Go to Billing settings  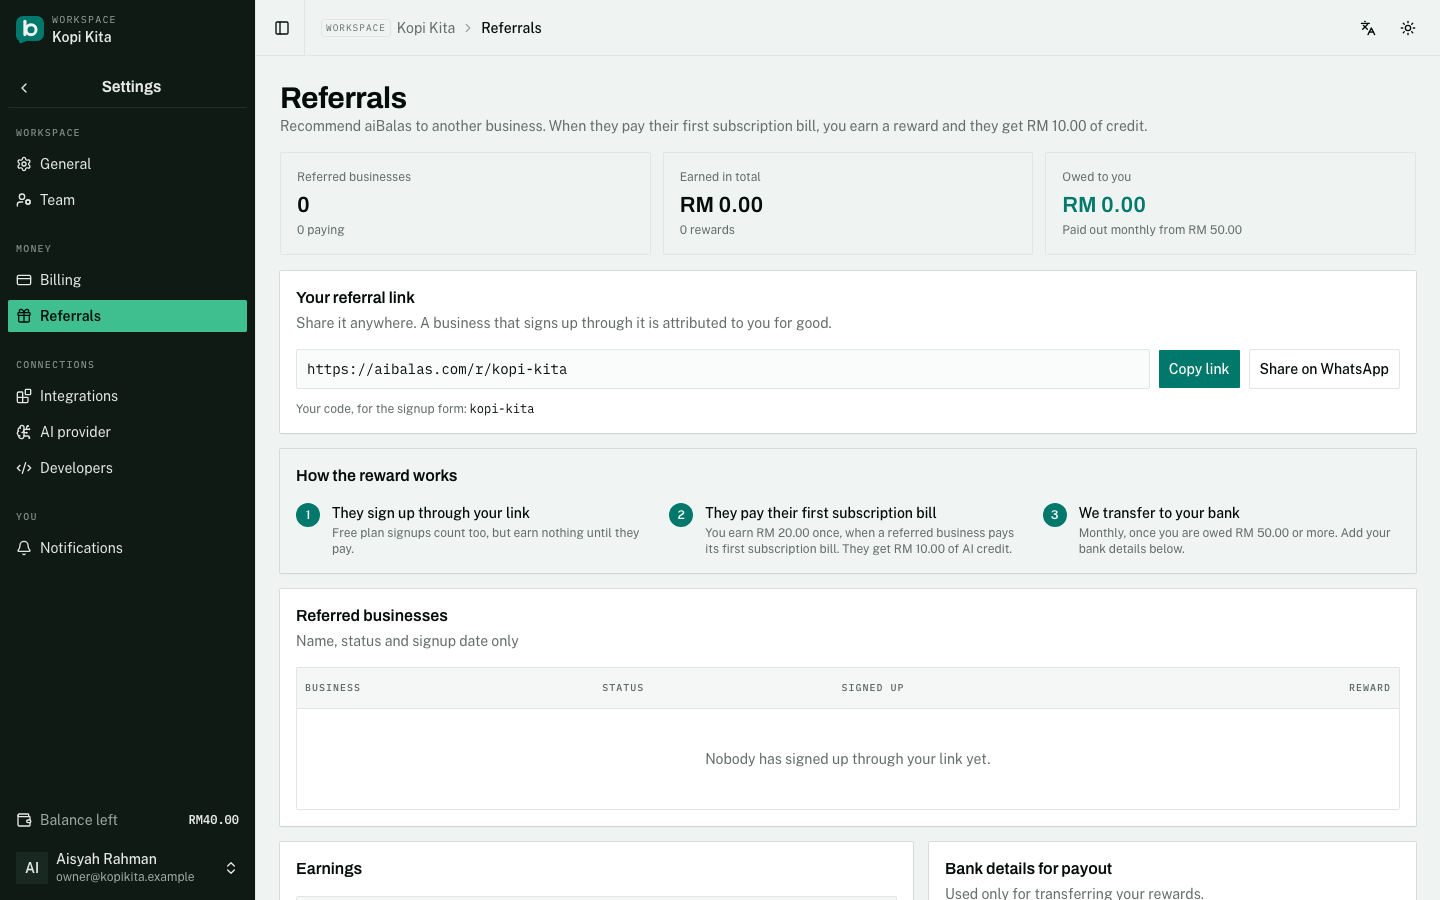point(127,280)
